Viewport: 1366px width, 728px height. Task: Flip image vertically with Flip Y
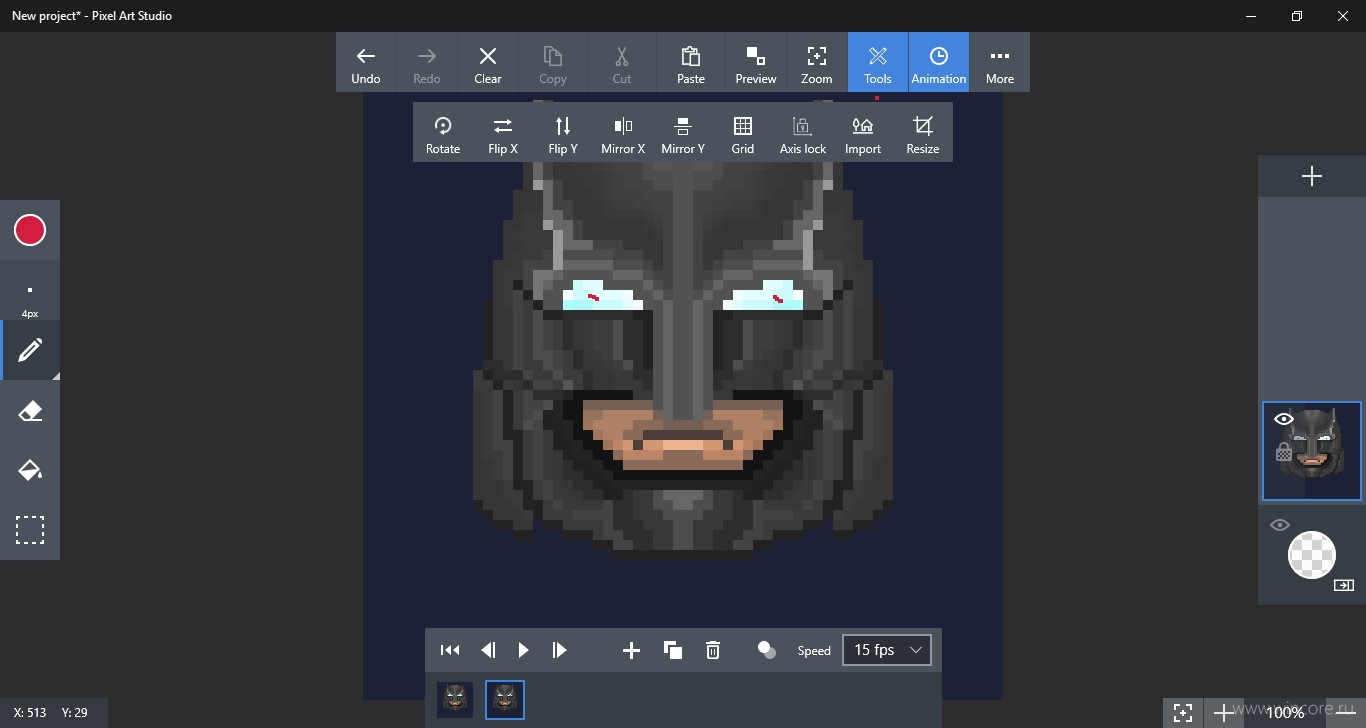[563, 132]
